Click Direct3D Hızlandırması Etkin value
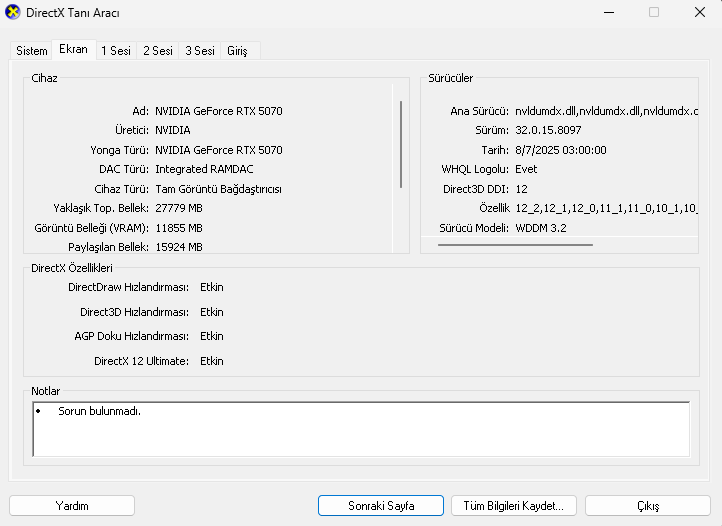Screen dimensions: 722x526 212,312
